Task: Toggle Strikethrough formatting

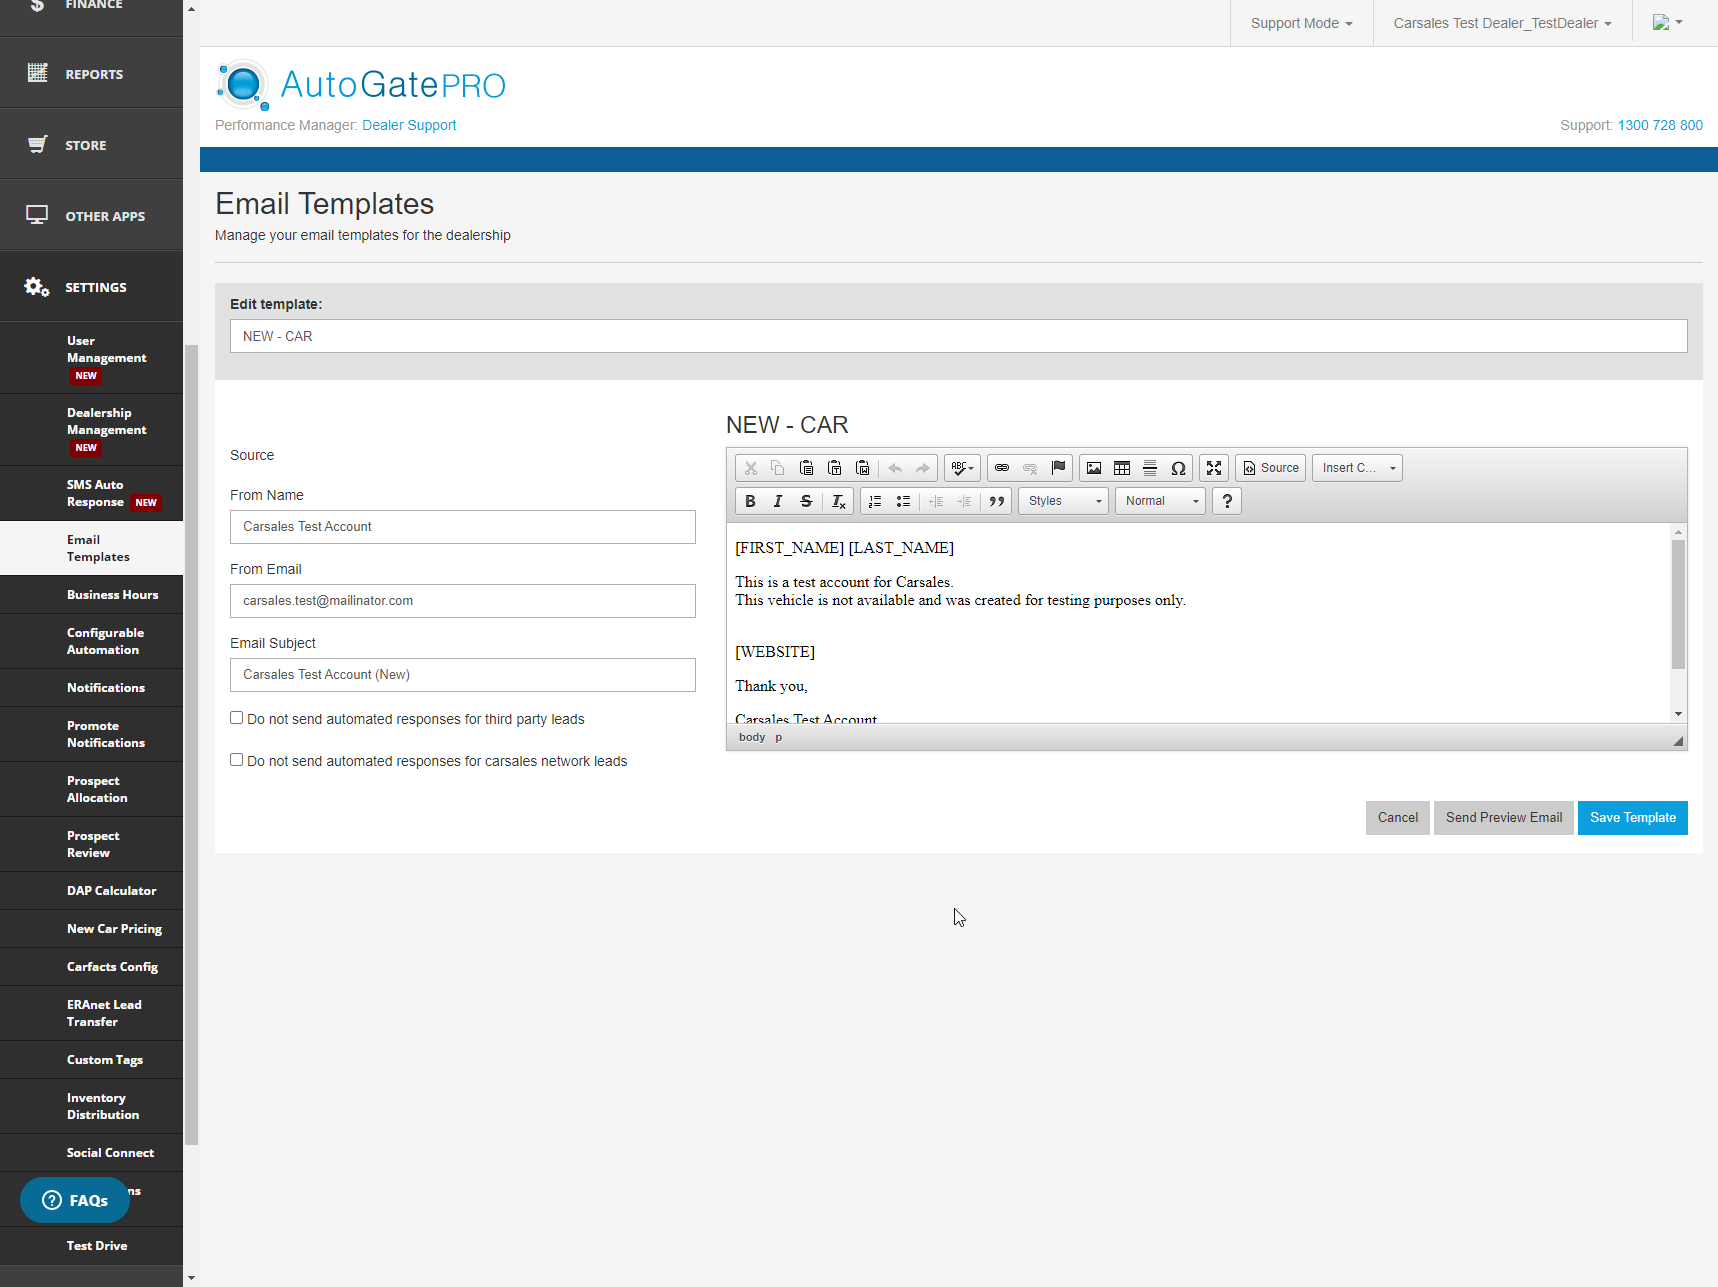Action: pos(806,501)
